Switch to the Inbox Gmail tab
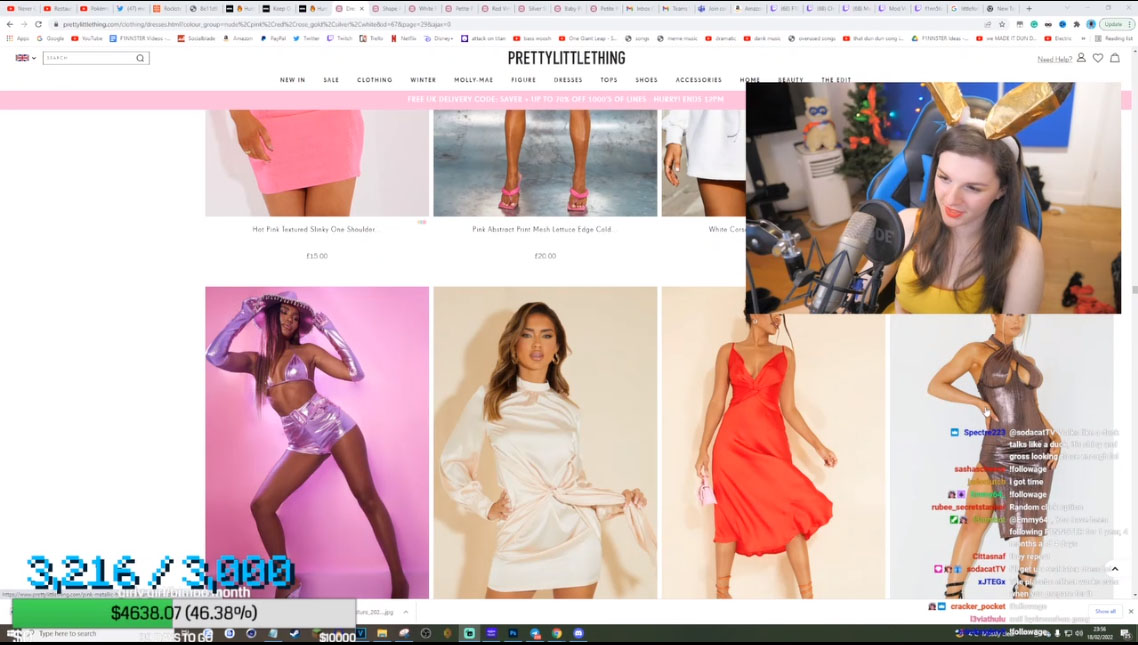 (x=639, y=9)
